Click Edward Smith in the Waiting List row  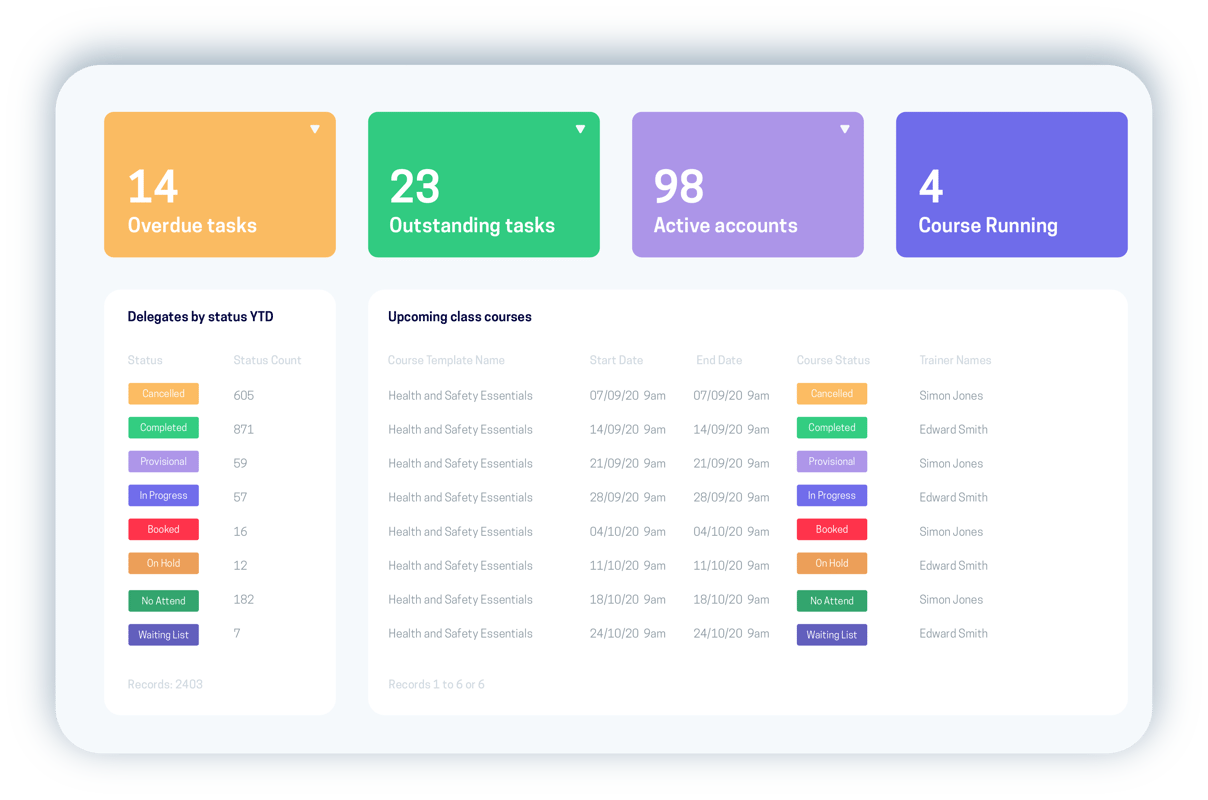coord(953,633)
